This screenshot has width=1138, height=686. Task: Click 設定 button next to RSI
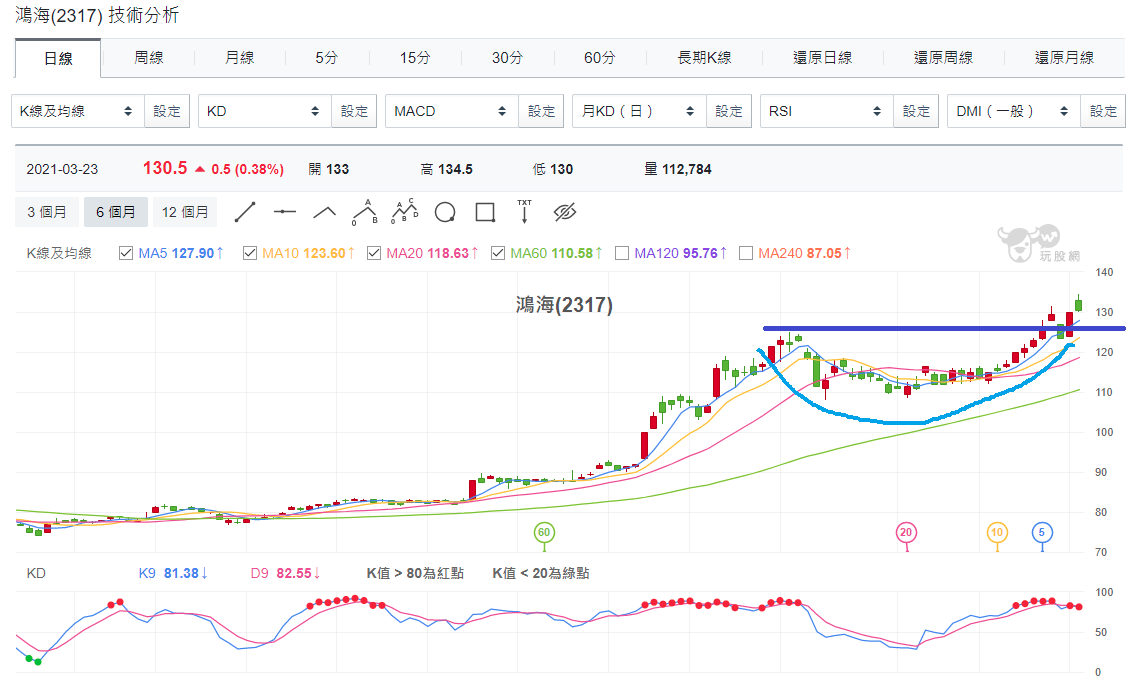916,111
